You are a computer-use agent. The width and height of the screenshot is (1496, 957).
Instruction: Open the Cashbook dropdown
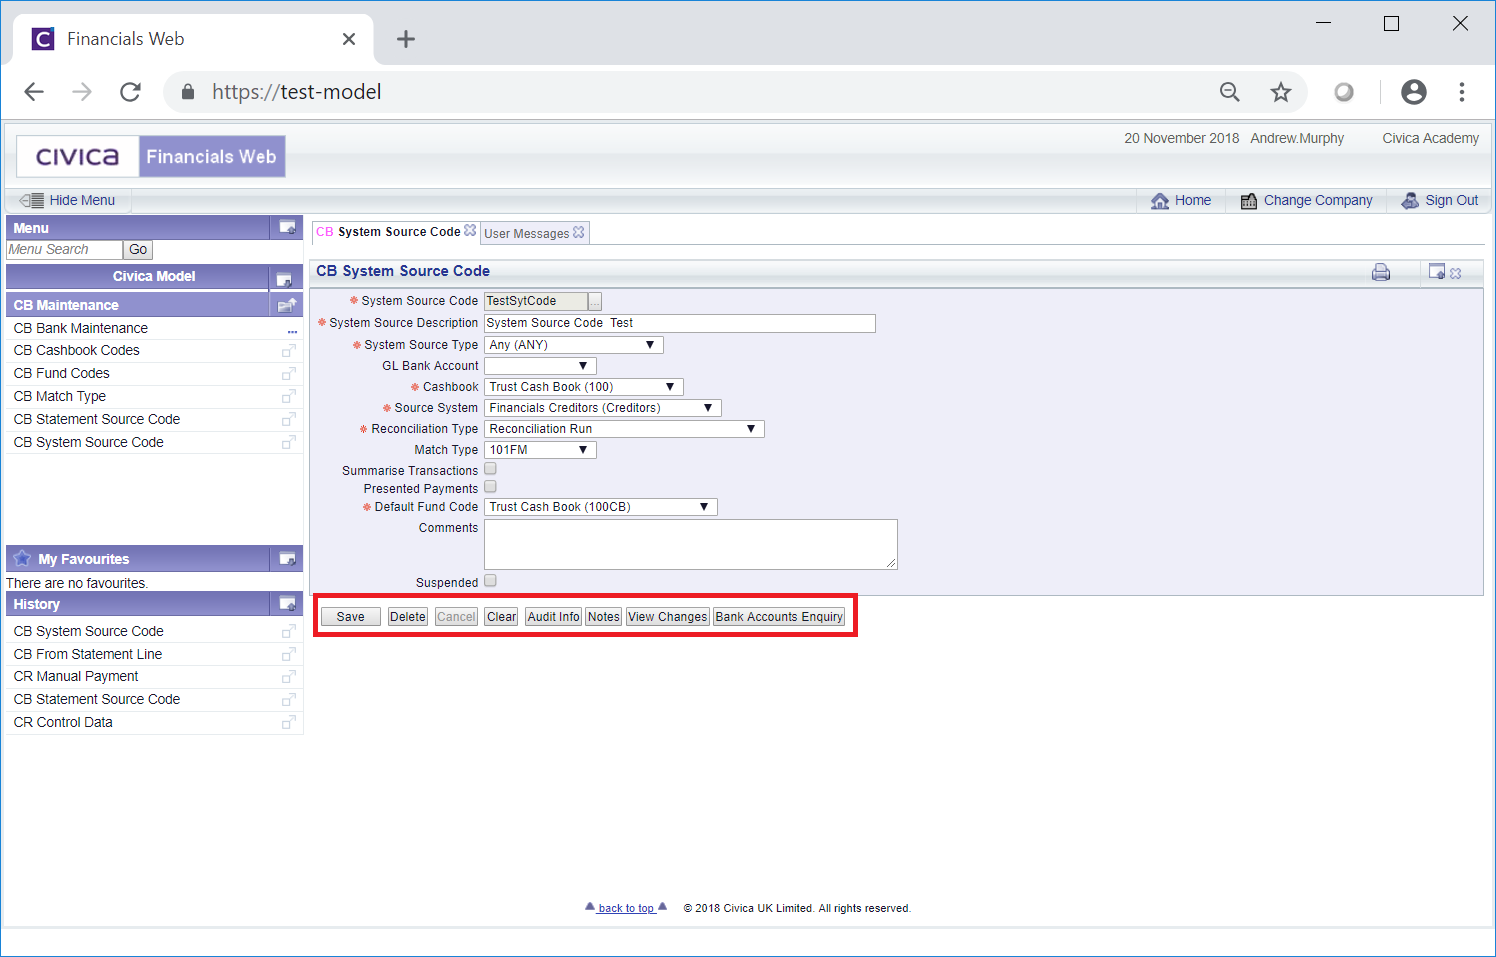pos(584,387)
